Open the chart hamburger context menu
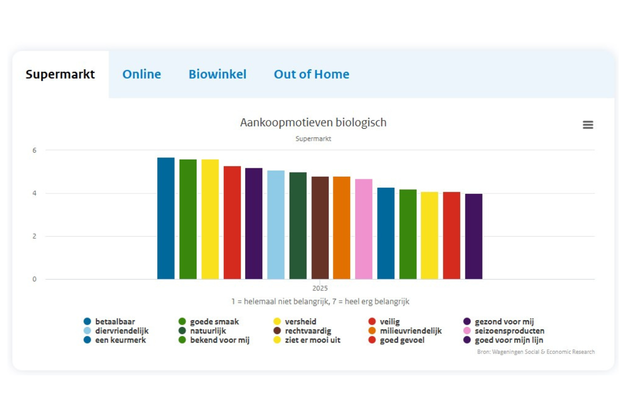 (x=588, y=125)
